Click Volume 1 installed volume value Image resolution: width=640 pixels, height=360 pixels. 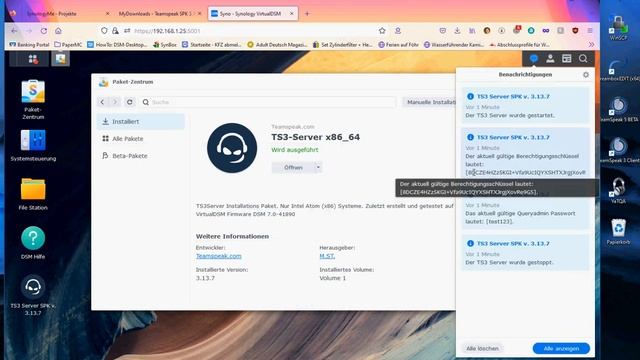333,278
